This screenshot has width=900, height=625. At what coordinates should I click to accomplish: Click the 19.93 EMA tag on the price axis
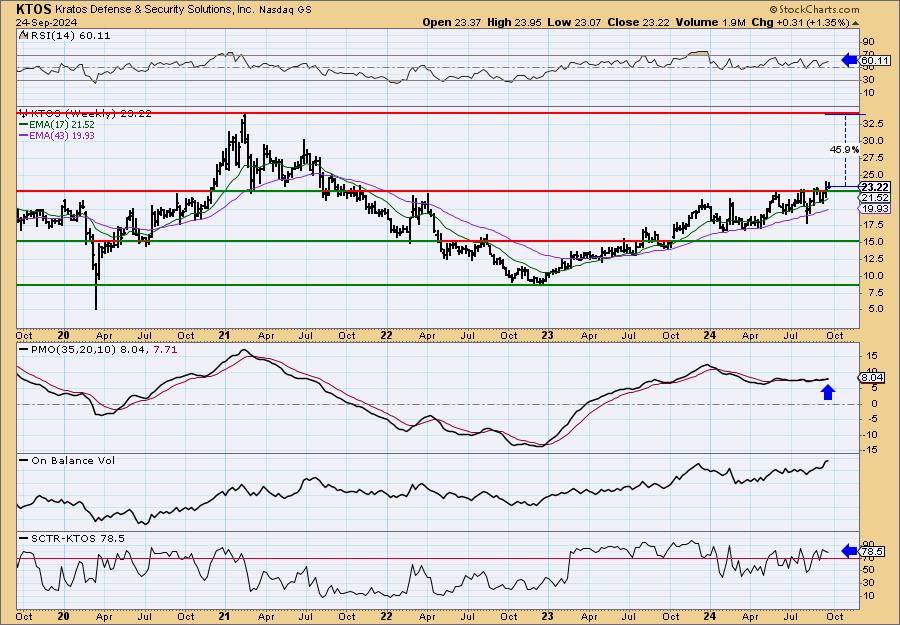[875, 209]
